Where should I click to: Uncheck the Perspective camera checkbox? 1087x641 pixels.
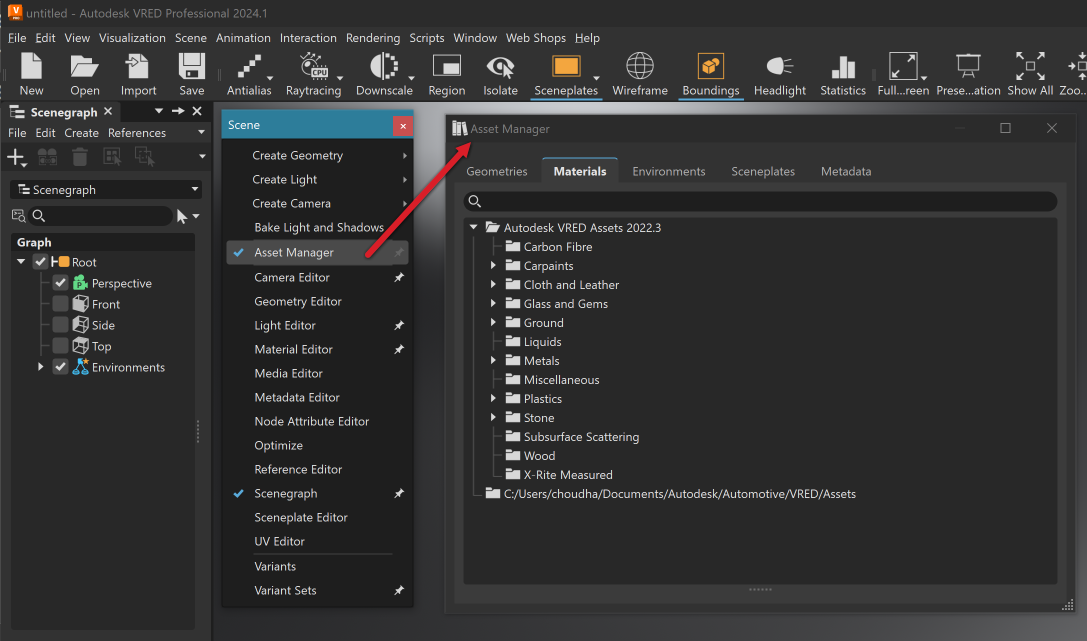pyautogui.click(x=60, y=283)
